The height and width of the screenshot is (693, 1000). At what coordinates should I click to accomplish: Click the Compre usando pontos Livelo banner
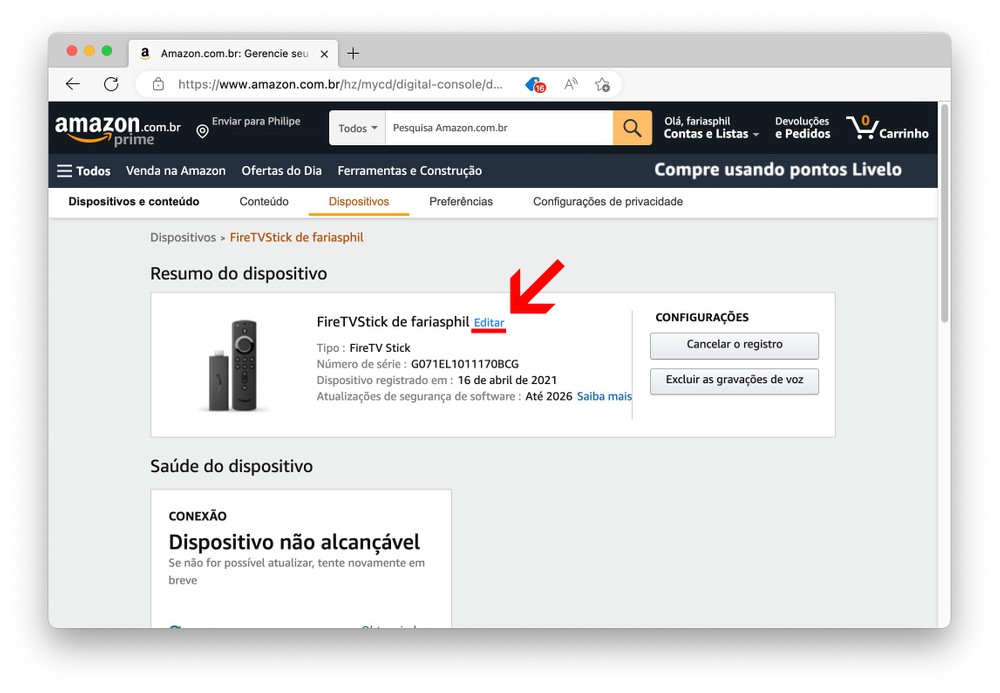777,170
